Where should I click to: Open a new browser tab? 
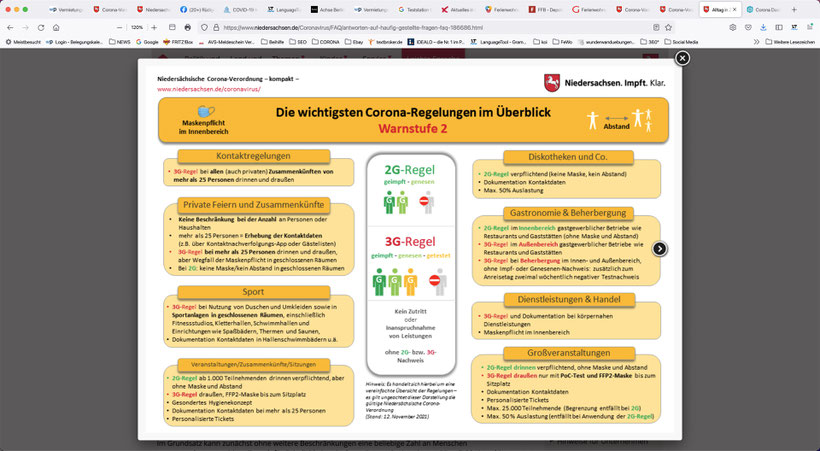[x=794, y=9]
